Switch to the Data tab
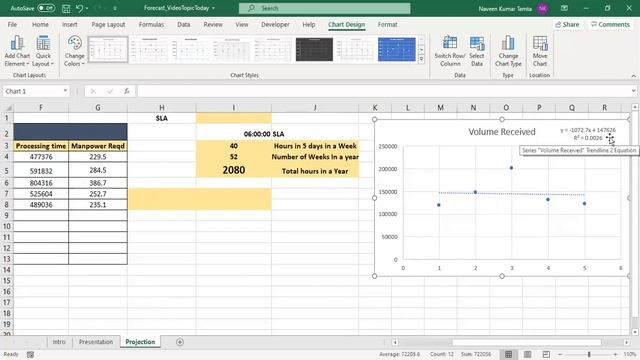This screenshot has width=640, height=360. (x=184, y=24)
